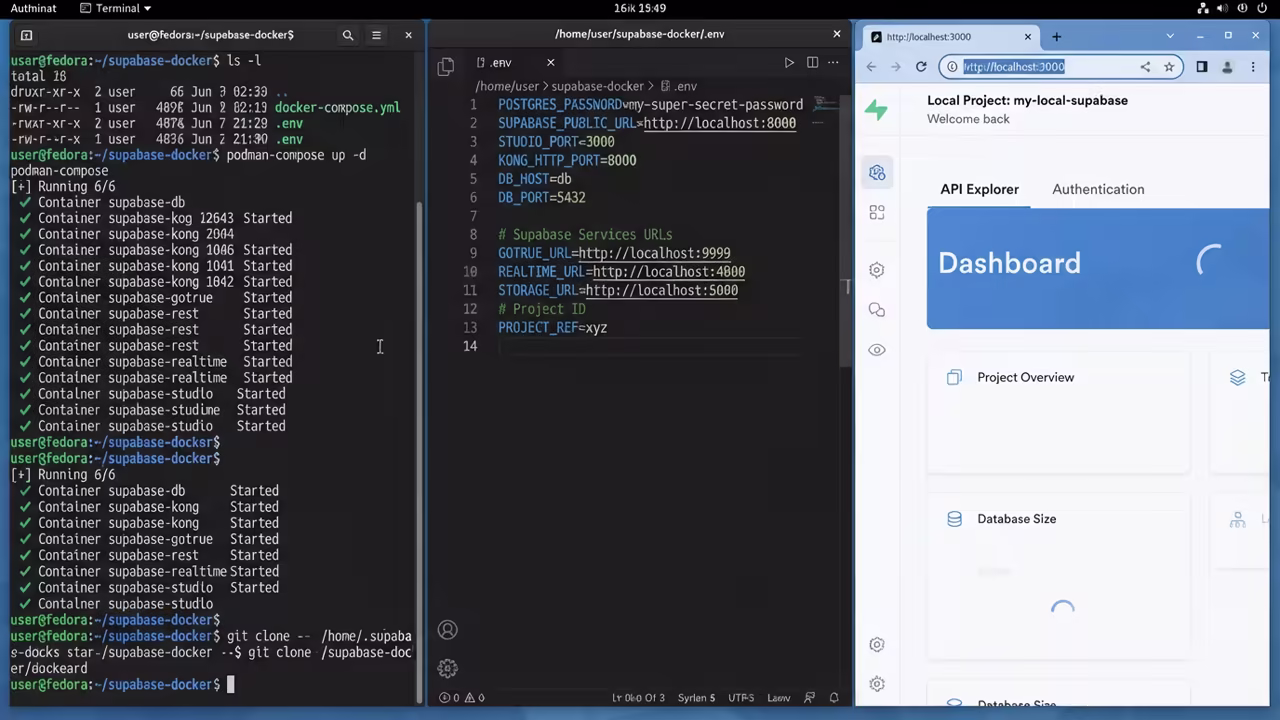Screen dimensions: 1280x720
Task: Select the API Explorer tab
Action: point(979,189)
